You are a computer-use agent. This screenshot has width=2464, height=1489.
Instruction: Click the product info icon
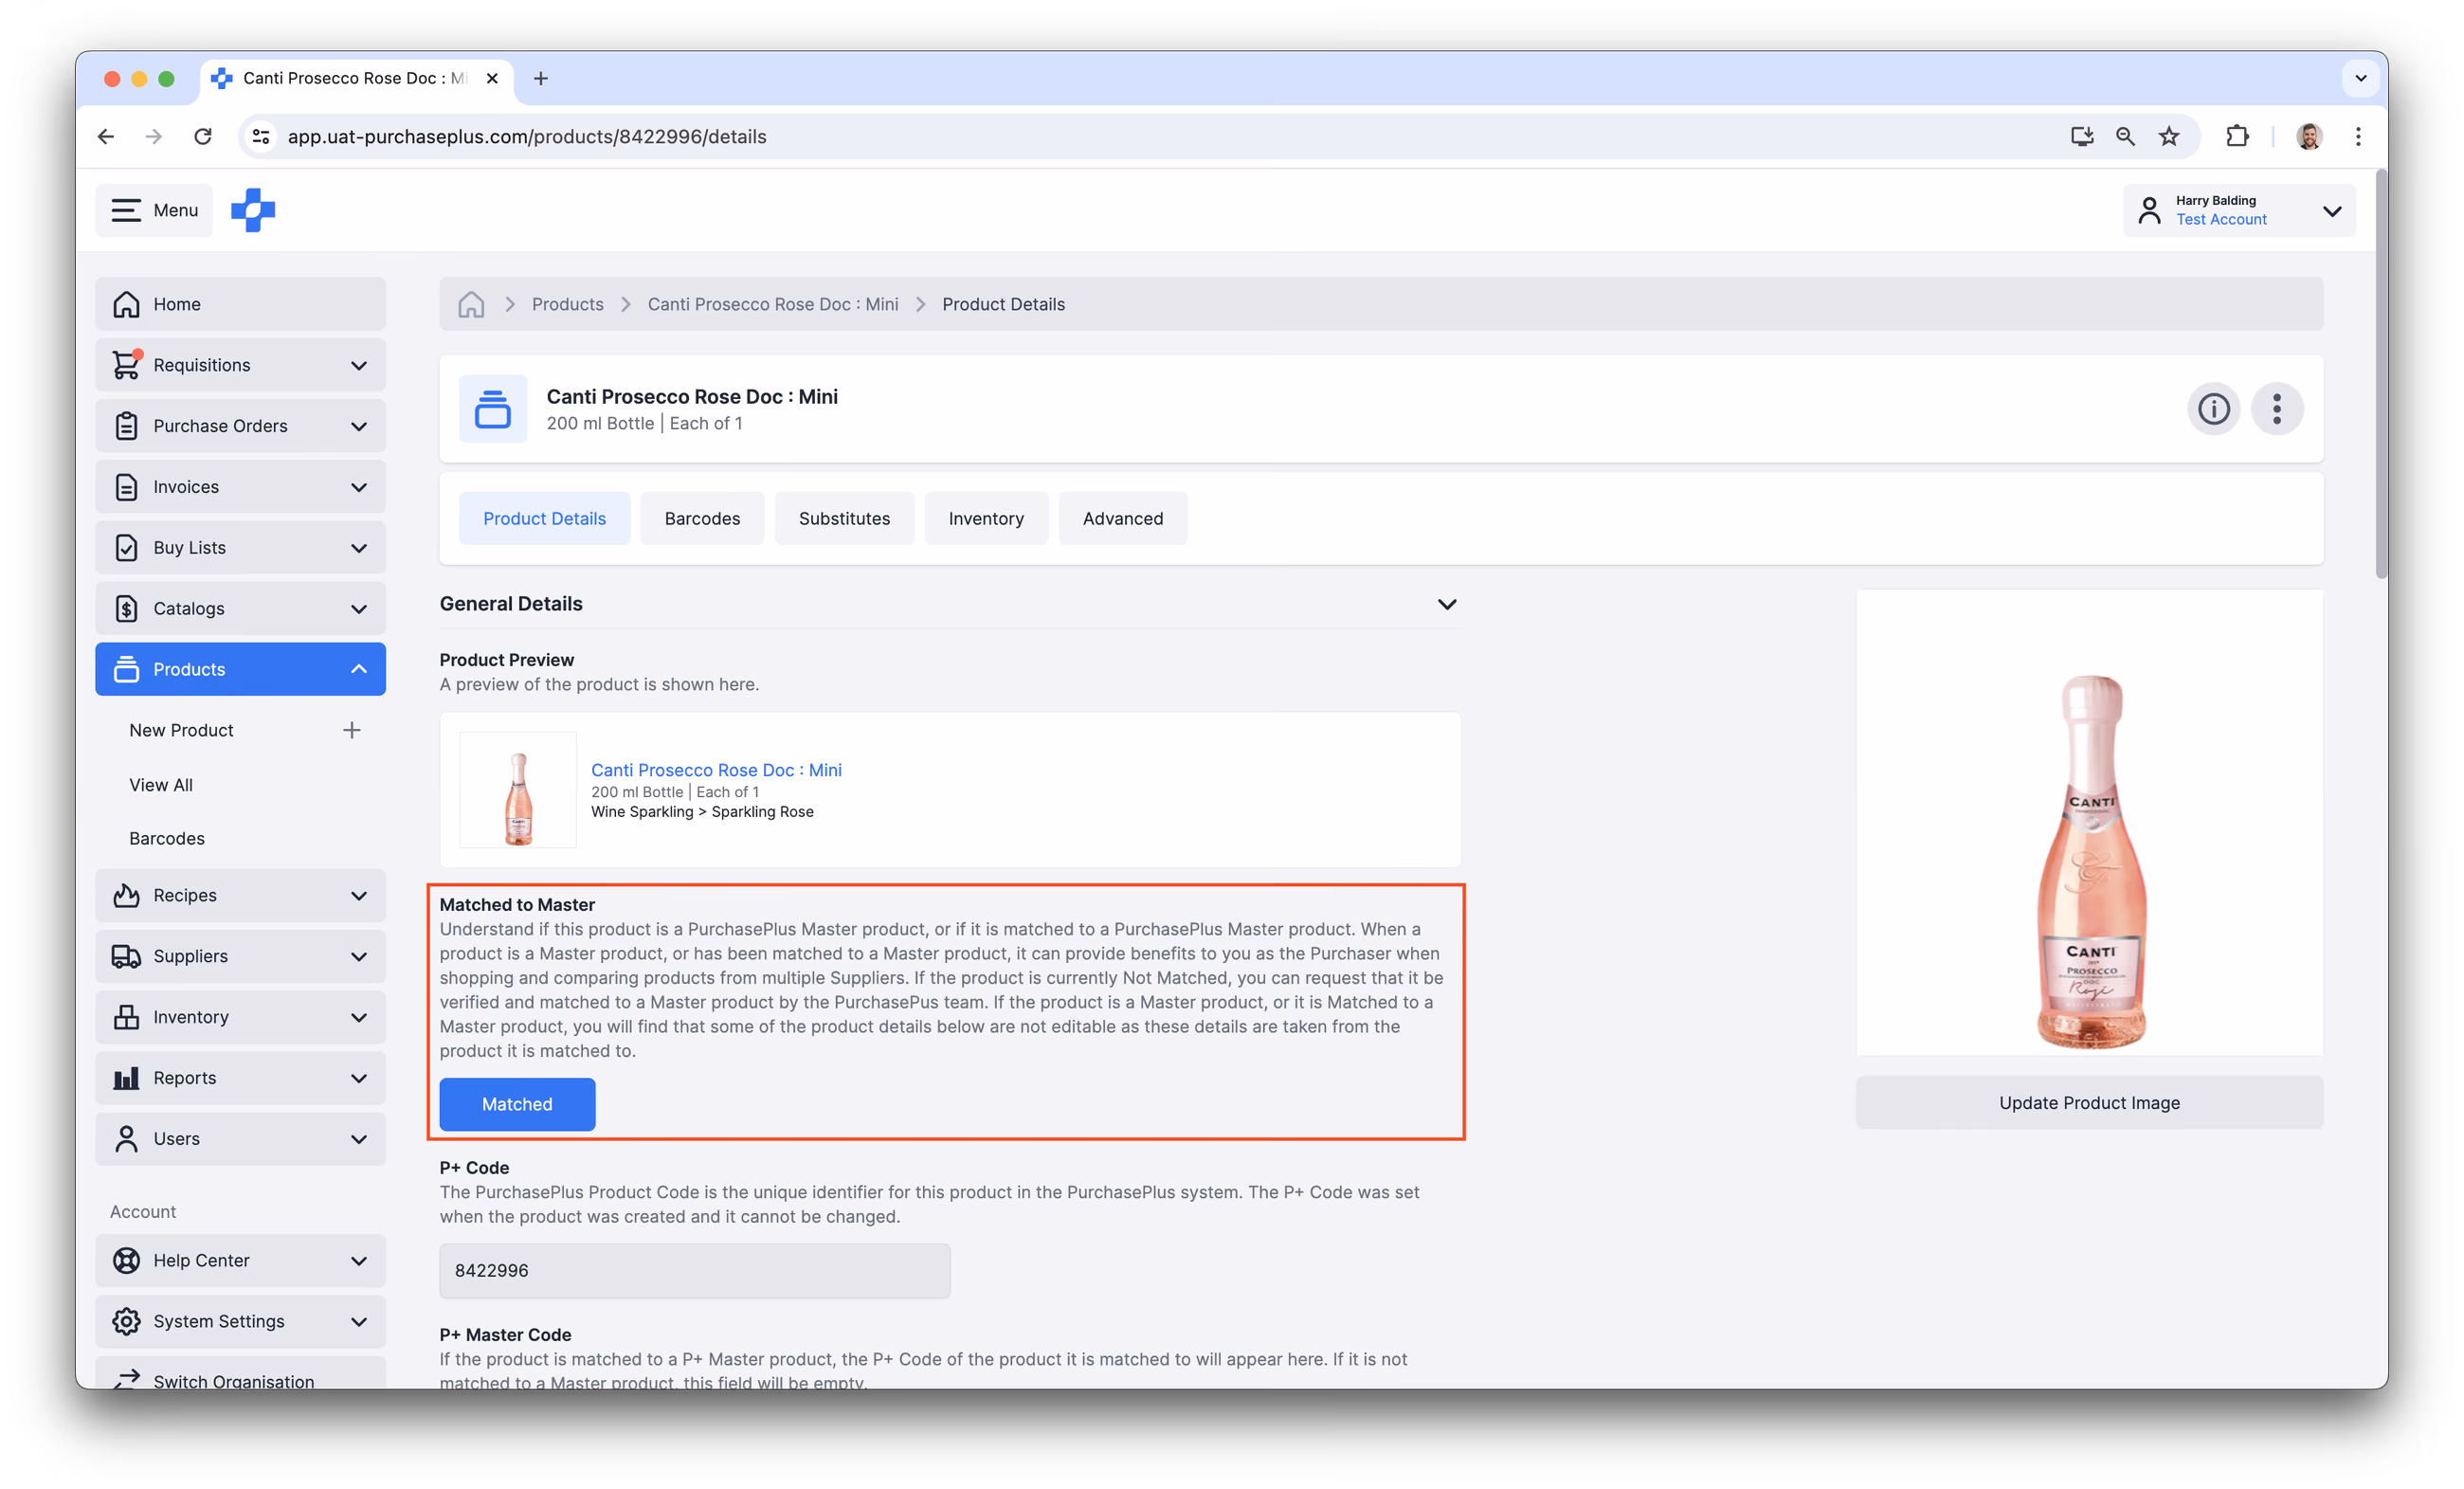(2213, 409)
